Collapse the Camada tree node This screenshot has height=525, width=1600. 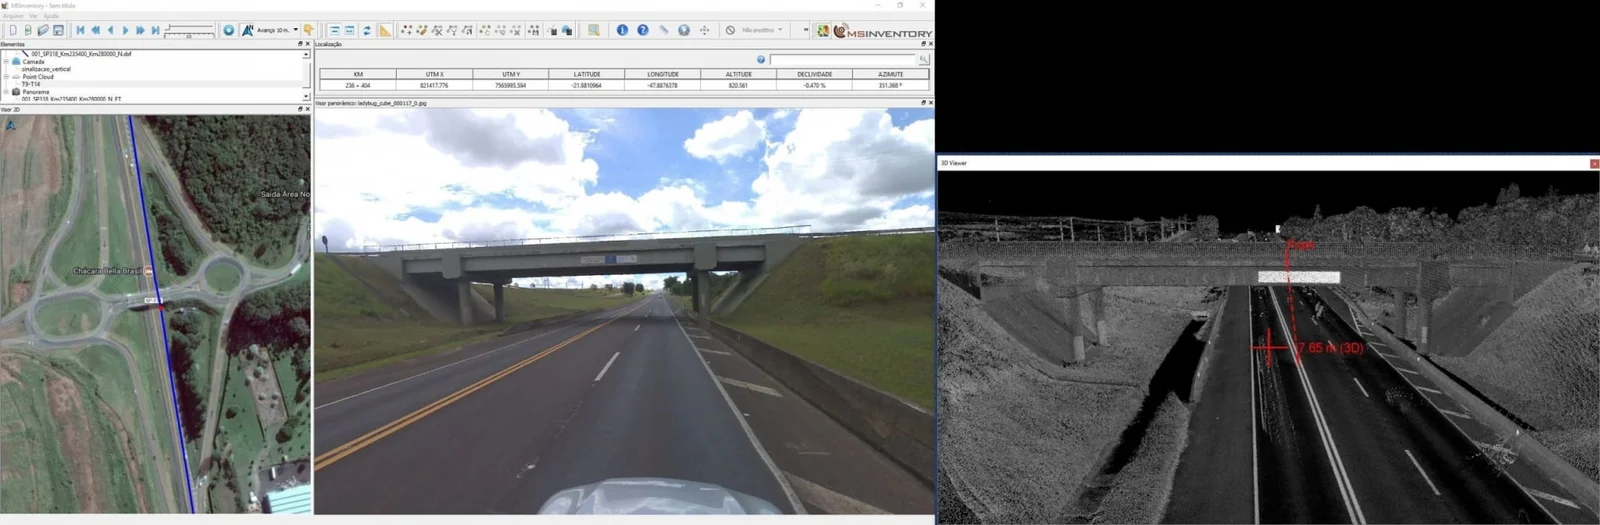click(6, 62)
